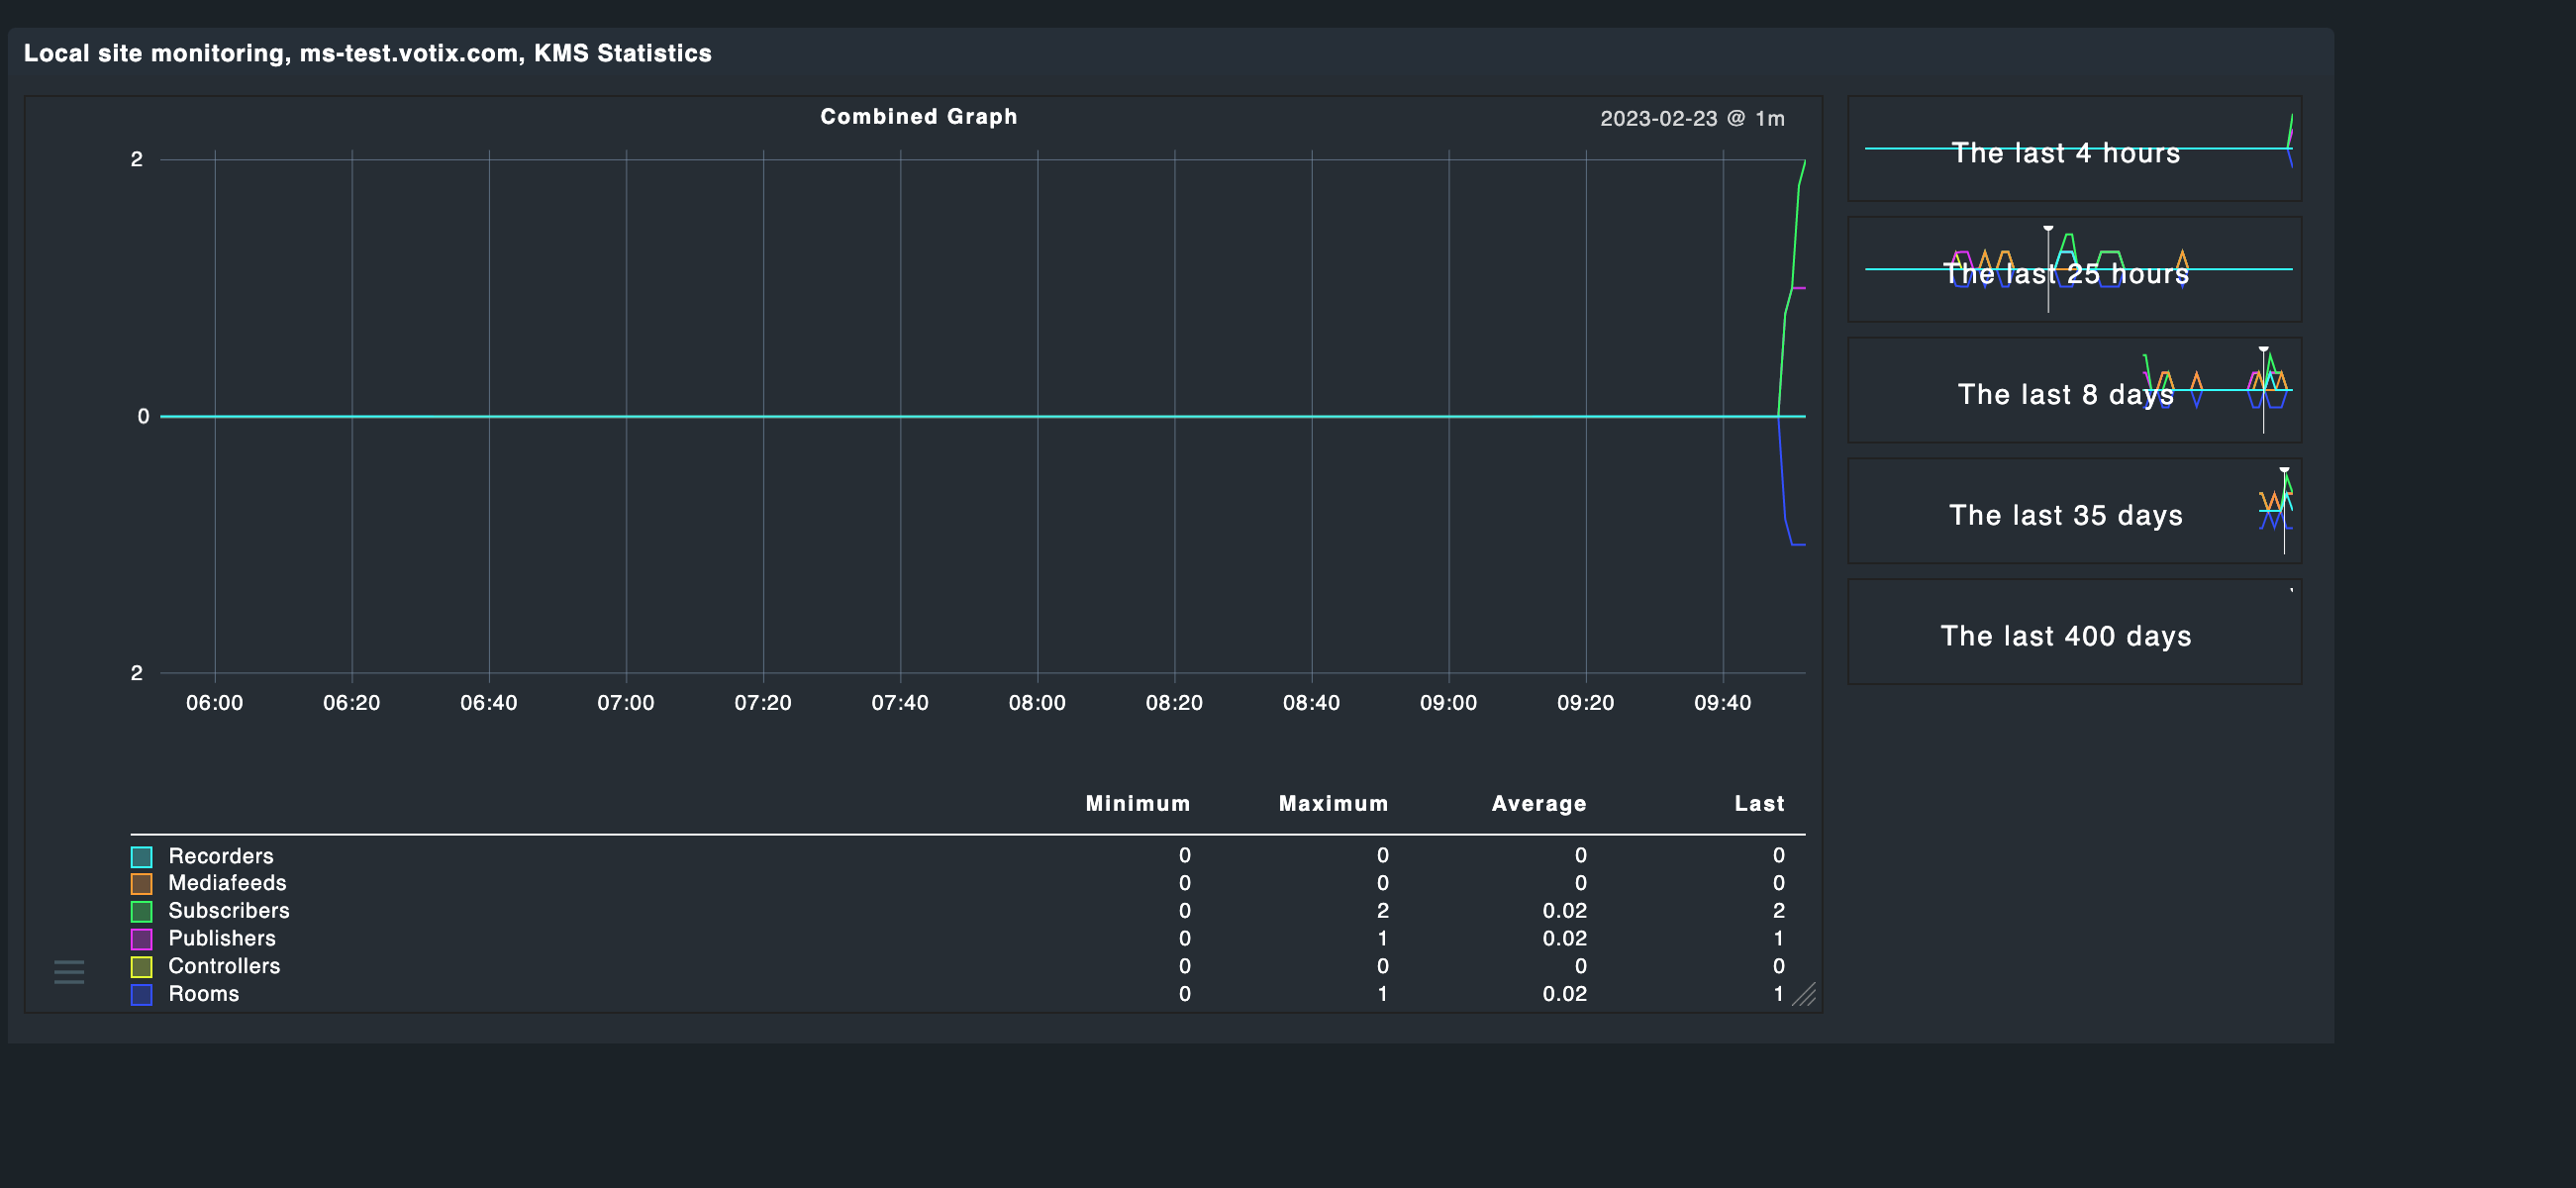Click the Subscribers green legend swatch
This screenshot has height=1188, width=2576.
[x=142, y=911]
